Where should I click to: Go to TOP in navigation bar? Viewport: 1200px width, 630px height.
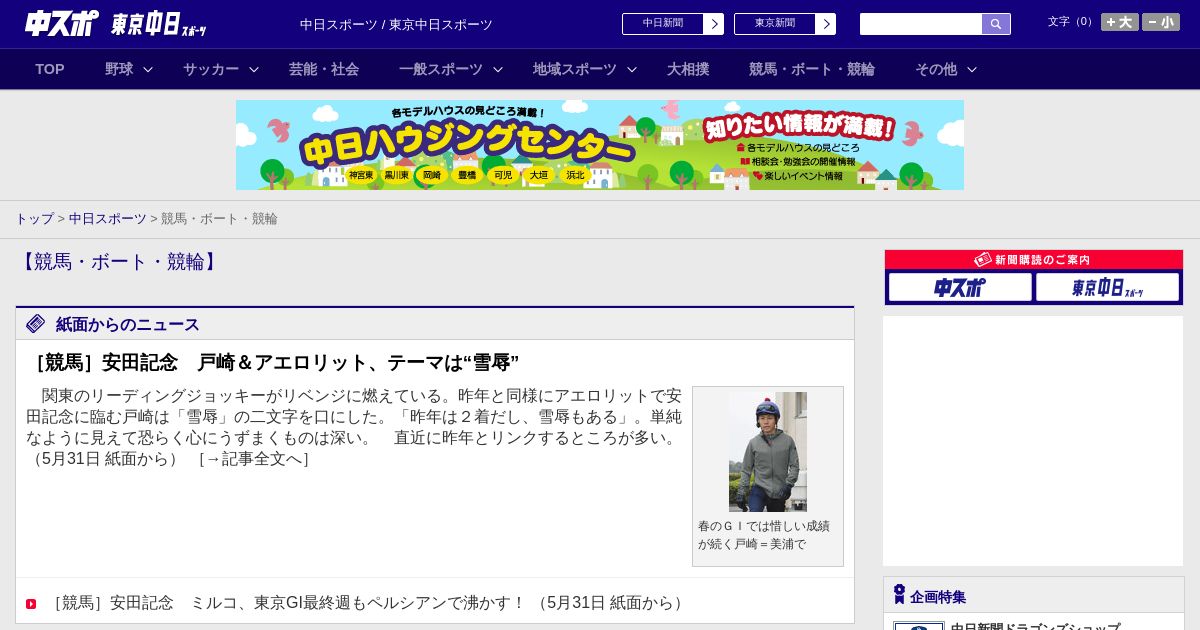pos(50,69)
